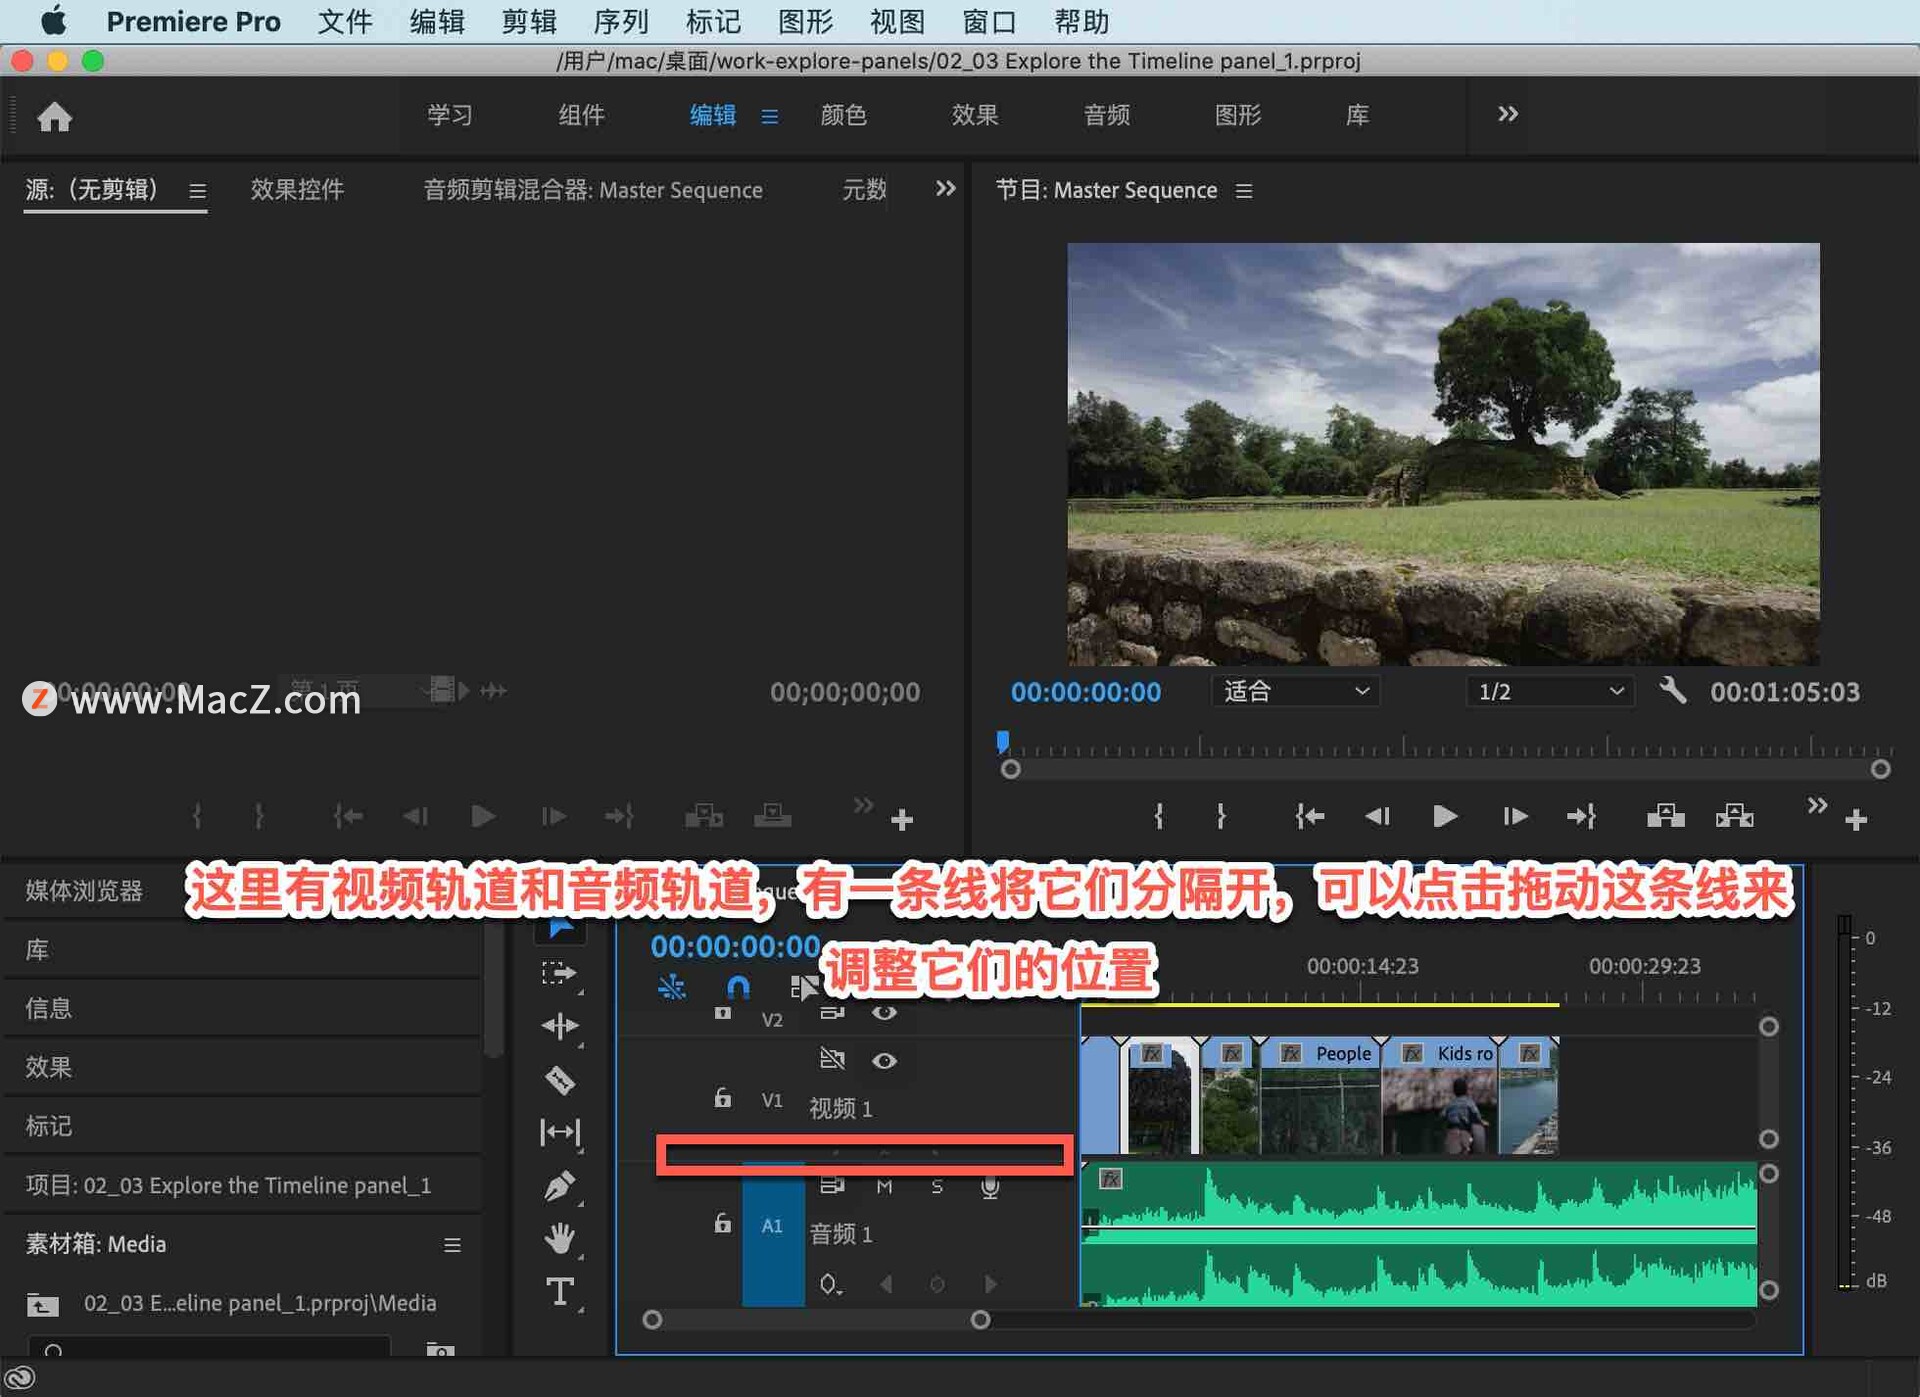Toggle A1 source patching target

coord(773,1225)
